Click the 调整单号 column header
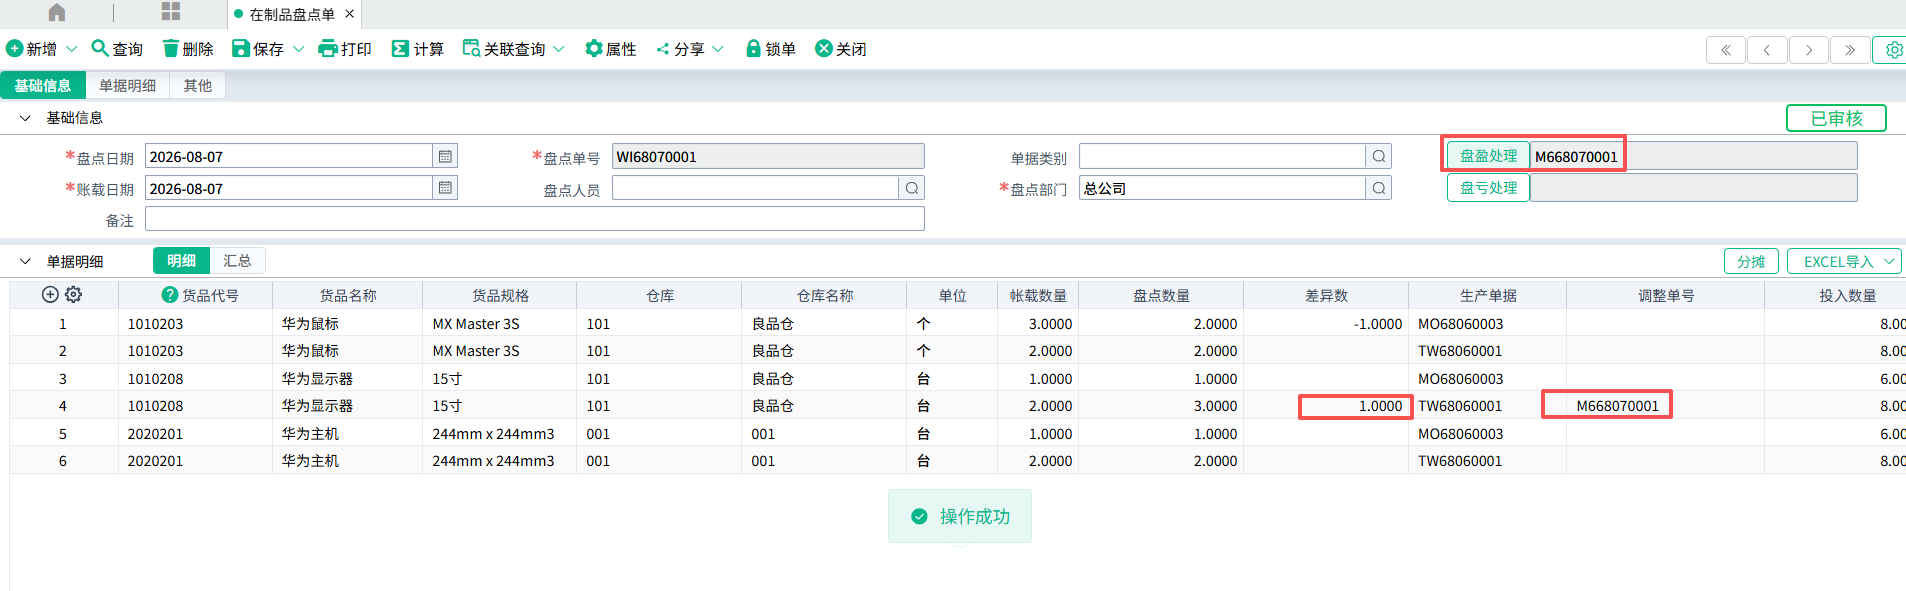This screenshot has width=1906, height=591. pyautogui.click(x=1666, y=296)
